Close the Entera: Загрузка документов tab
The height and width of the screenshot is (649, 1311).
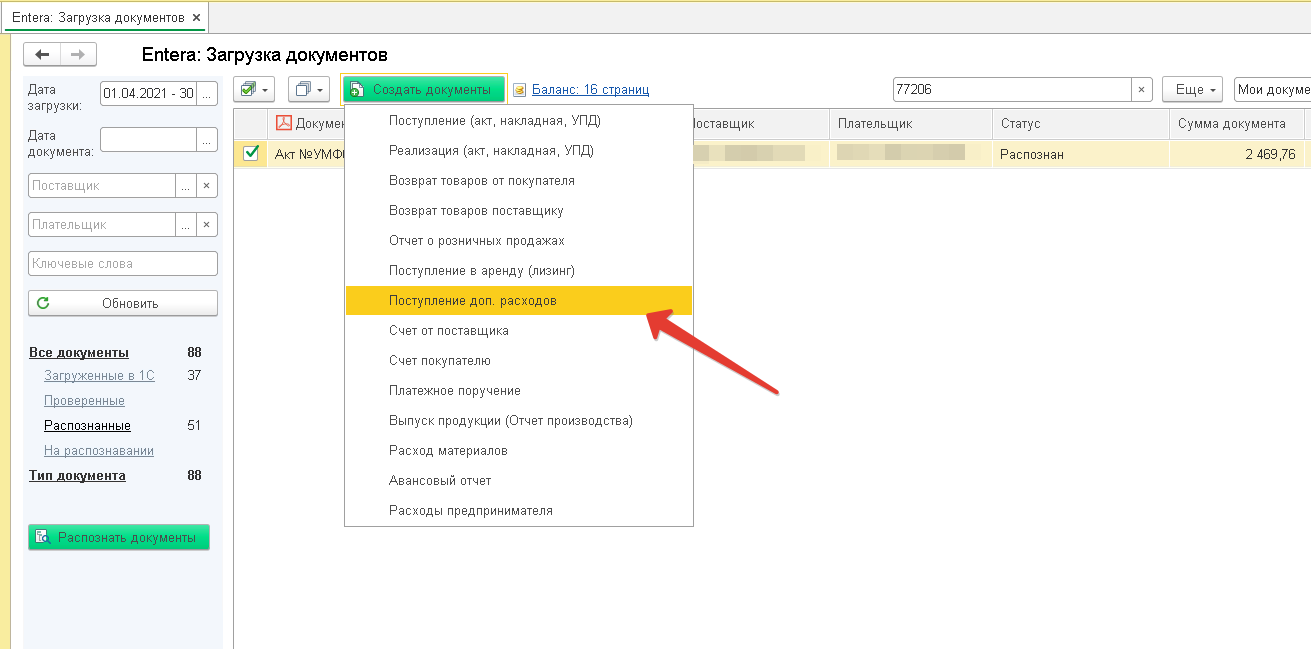196,18
